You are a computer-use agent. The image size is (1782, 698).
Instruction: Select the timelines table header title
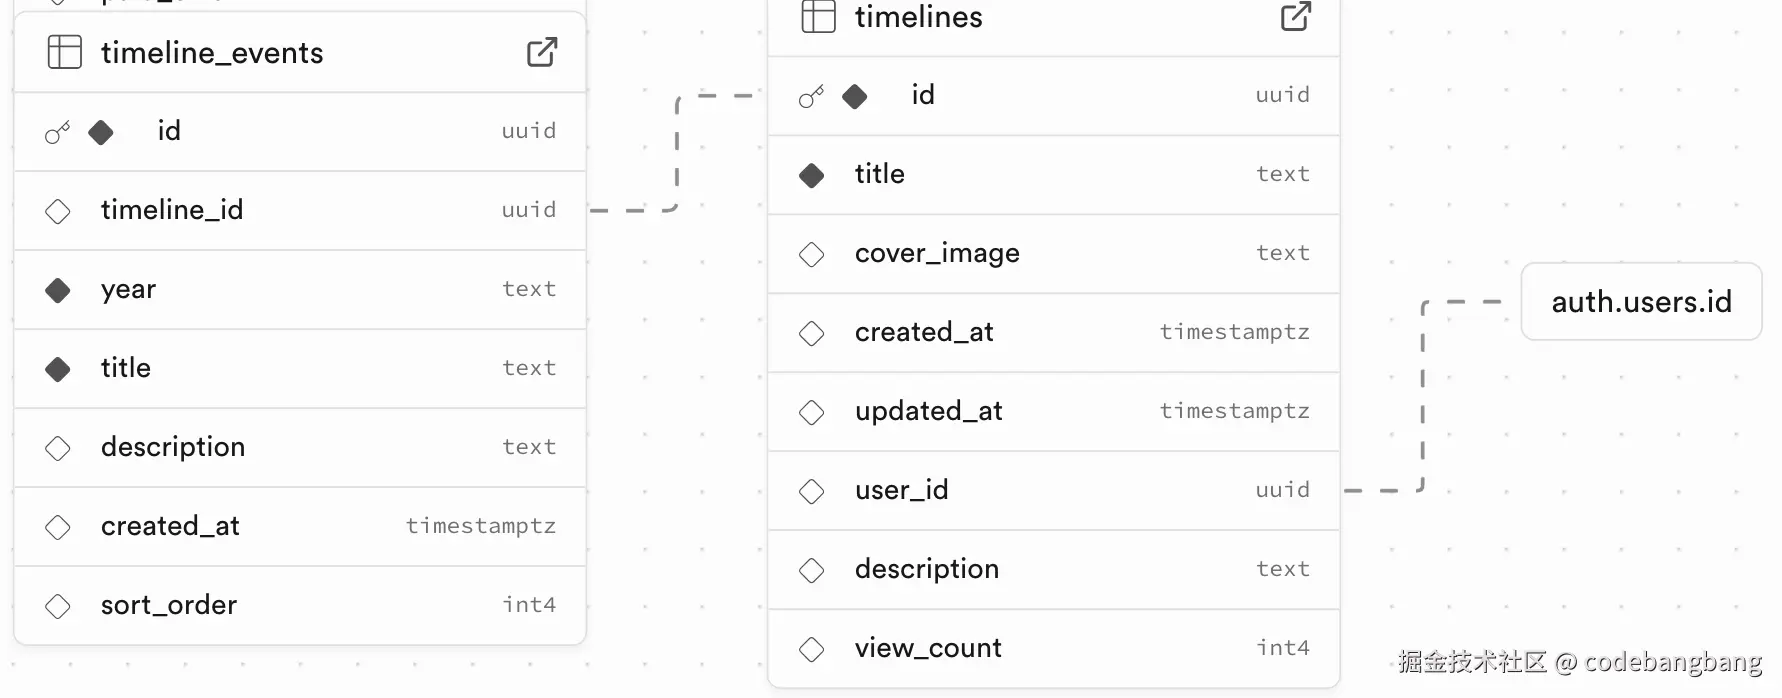[x=919, y=16]
